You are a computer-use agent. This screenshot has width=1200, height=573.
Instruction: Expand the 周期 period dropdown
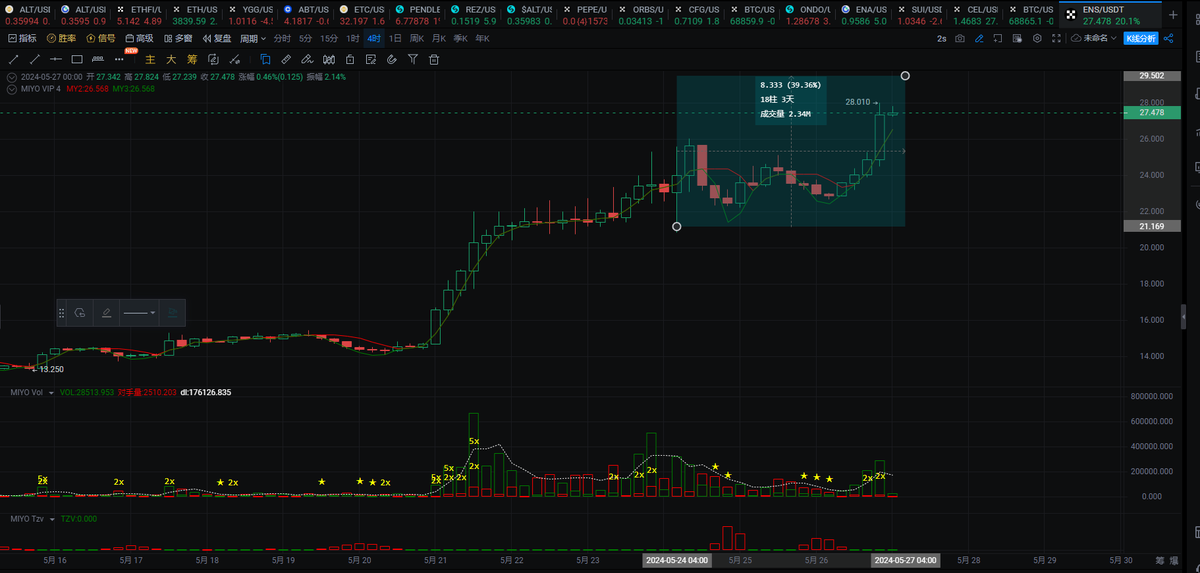tap(252, 38)
